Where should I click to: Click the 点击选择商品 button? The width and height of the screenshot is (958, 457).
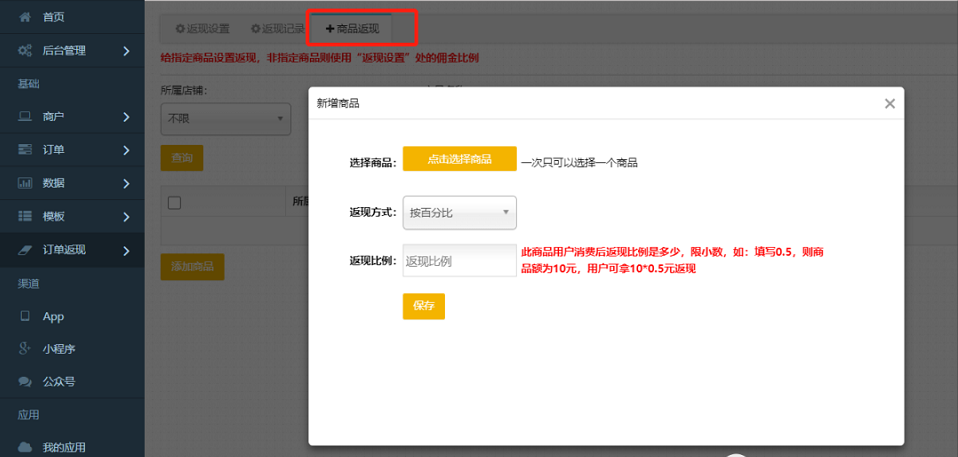[x=459, y=159]
